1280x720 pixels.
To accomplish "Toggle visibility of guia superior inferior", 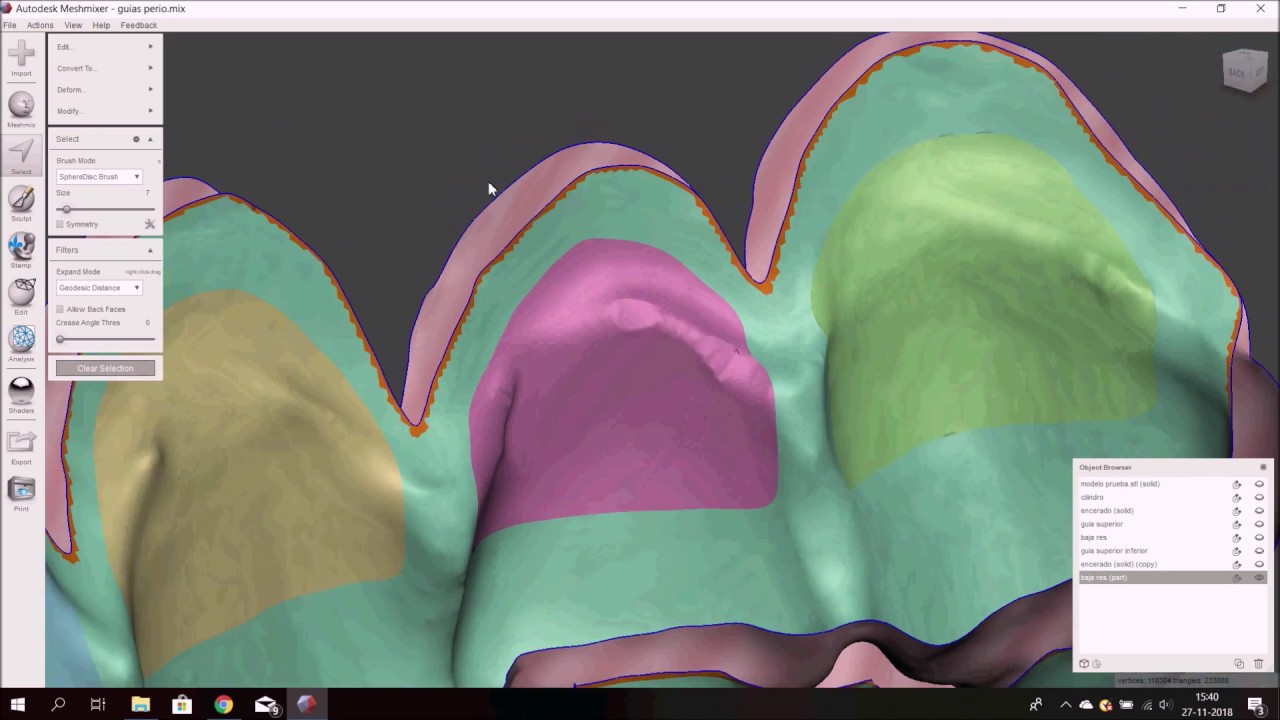I will click(x=1259, y=551).
